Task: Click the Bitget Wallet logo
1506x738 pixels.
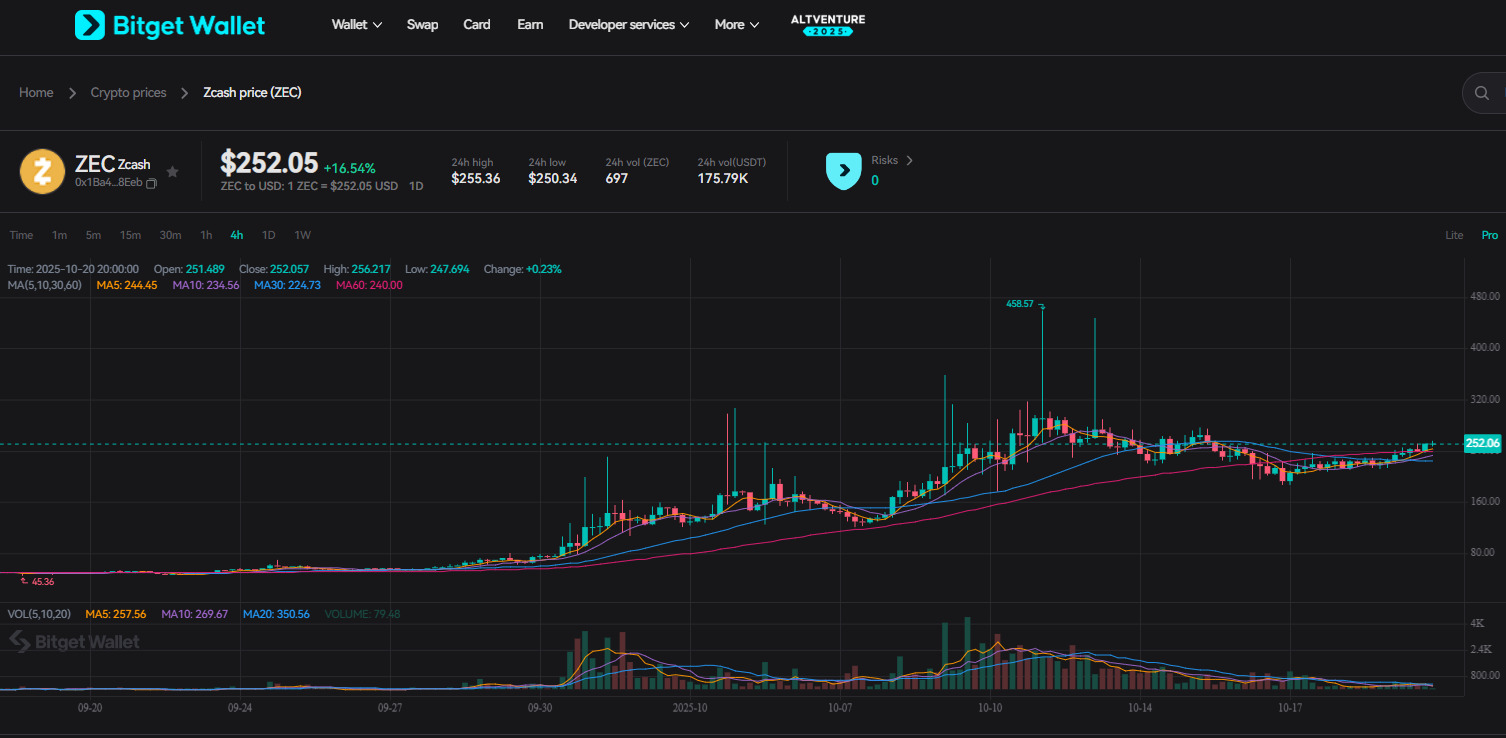Action: [170, 25]
